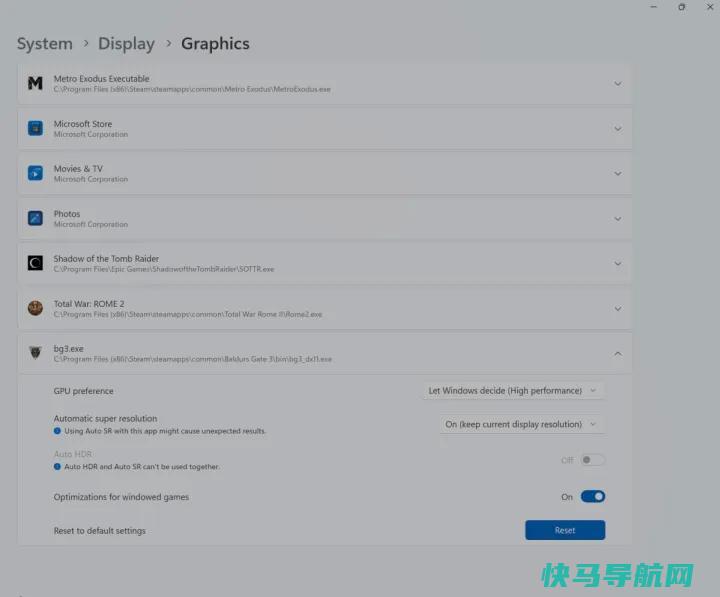The height and width of the screenshot is (597, 720).
Task: Click the Reset to default settings label
Action: (100, 531)
